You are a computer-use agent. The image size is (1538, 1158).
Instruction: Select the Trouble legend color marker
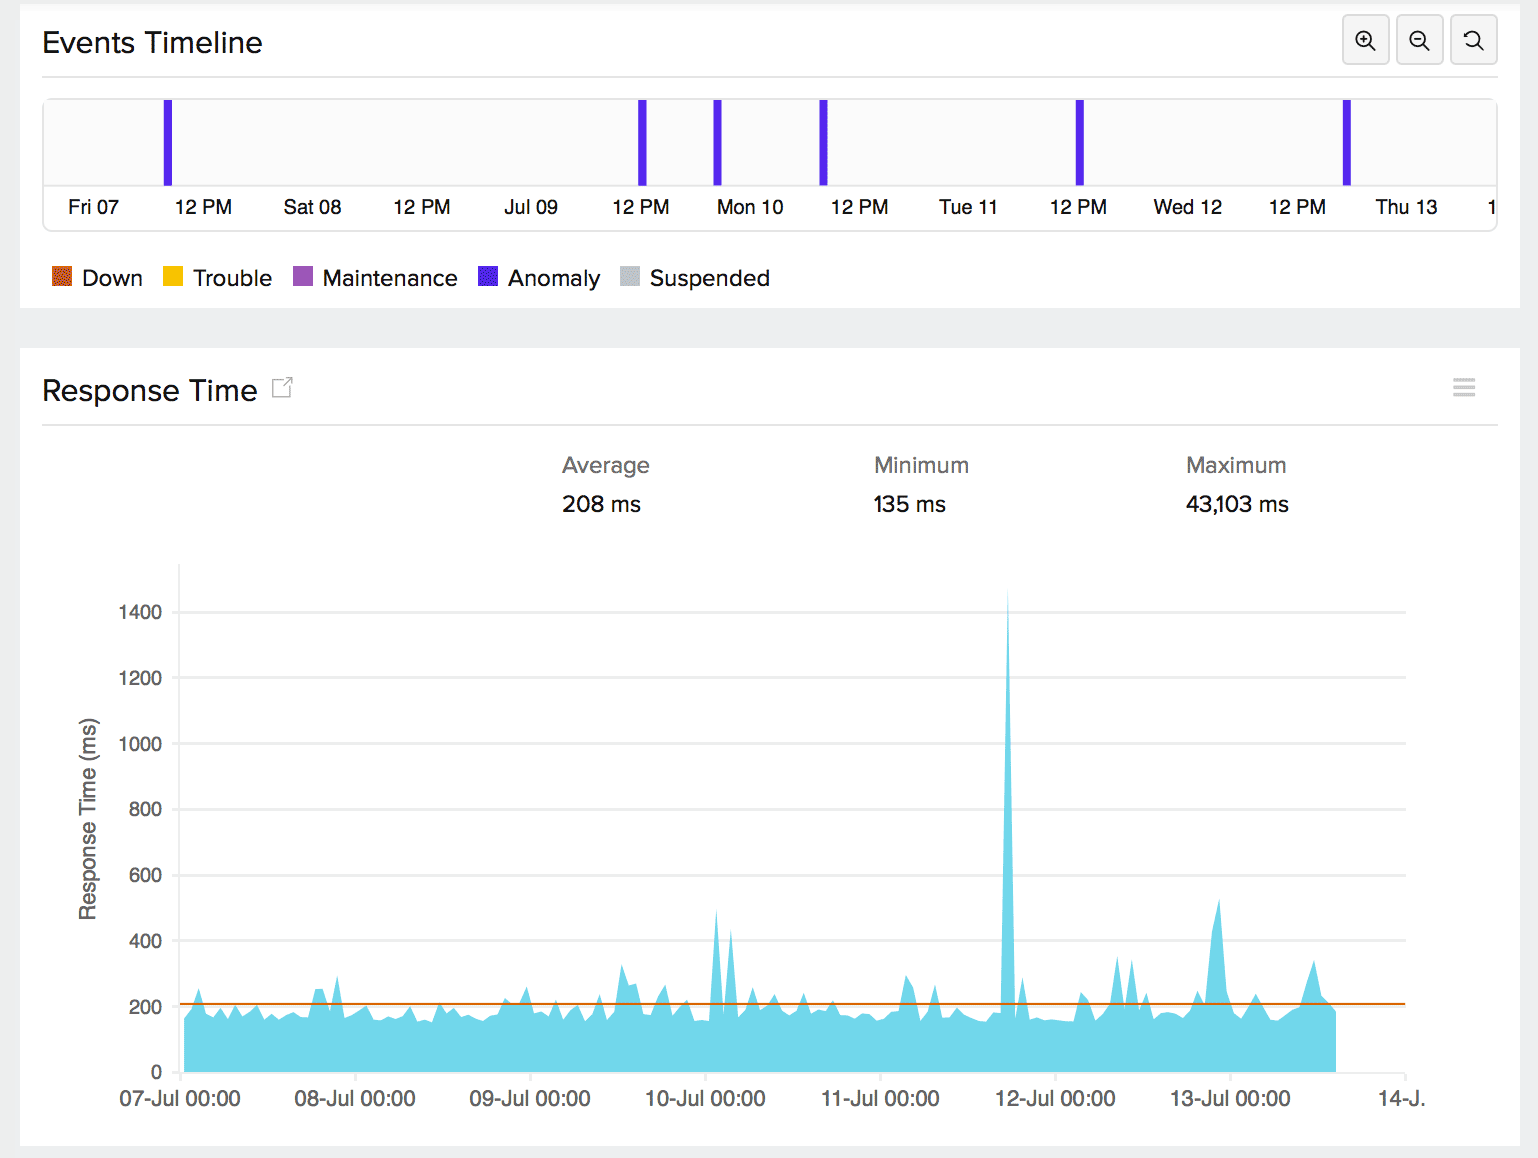(x=172, y=276)
